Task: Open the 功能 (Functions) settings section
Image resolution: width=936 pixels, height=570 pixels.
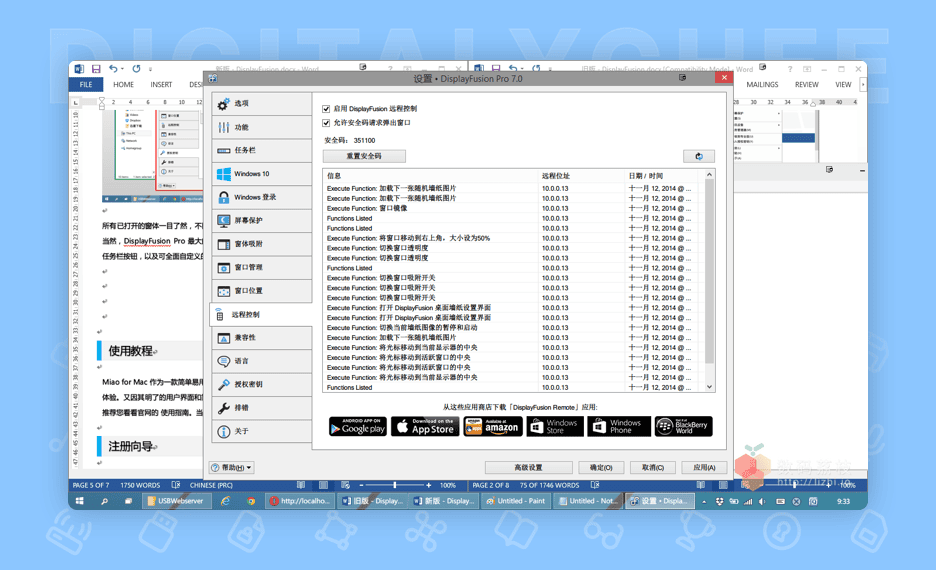Action: tap(261, 127)
